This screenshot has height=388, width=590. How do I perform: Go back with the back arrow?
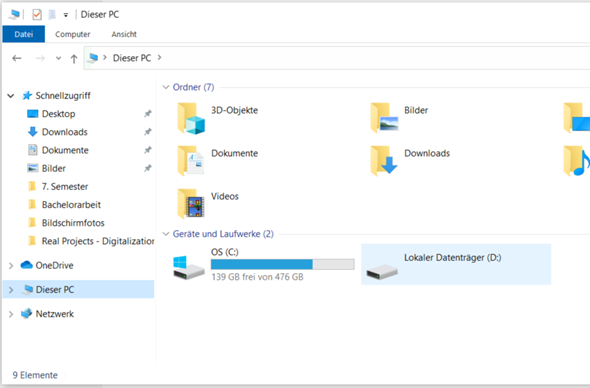(x=17, y=58)
